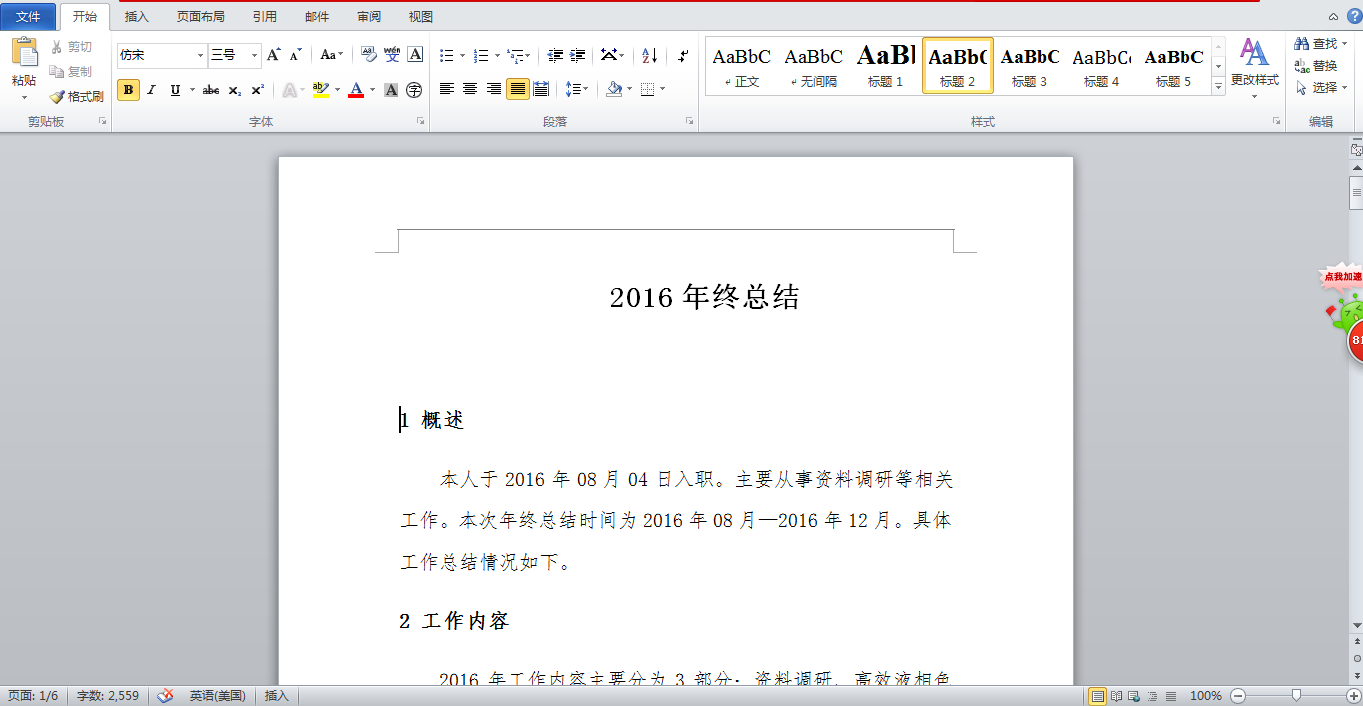The image size is (1363, 706).
Task: Toggle center text alignment
Action: (469, 90)
